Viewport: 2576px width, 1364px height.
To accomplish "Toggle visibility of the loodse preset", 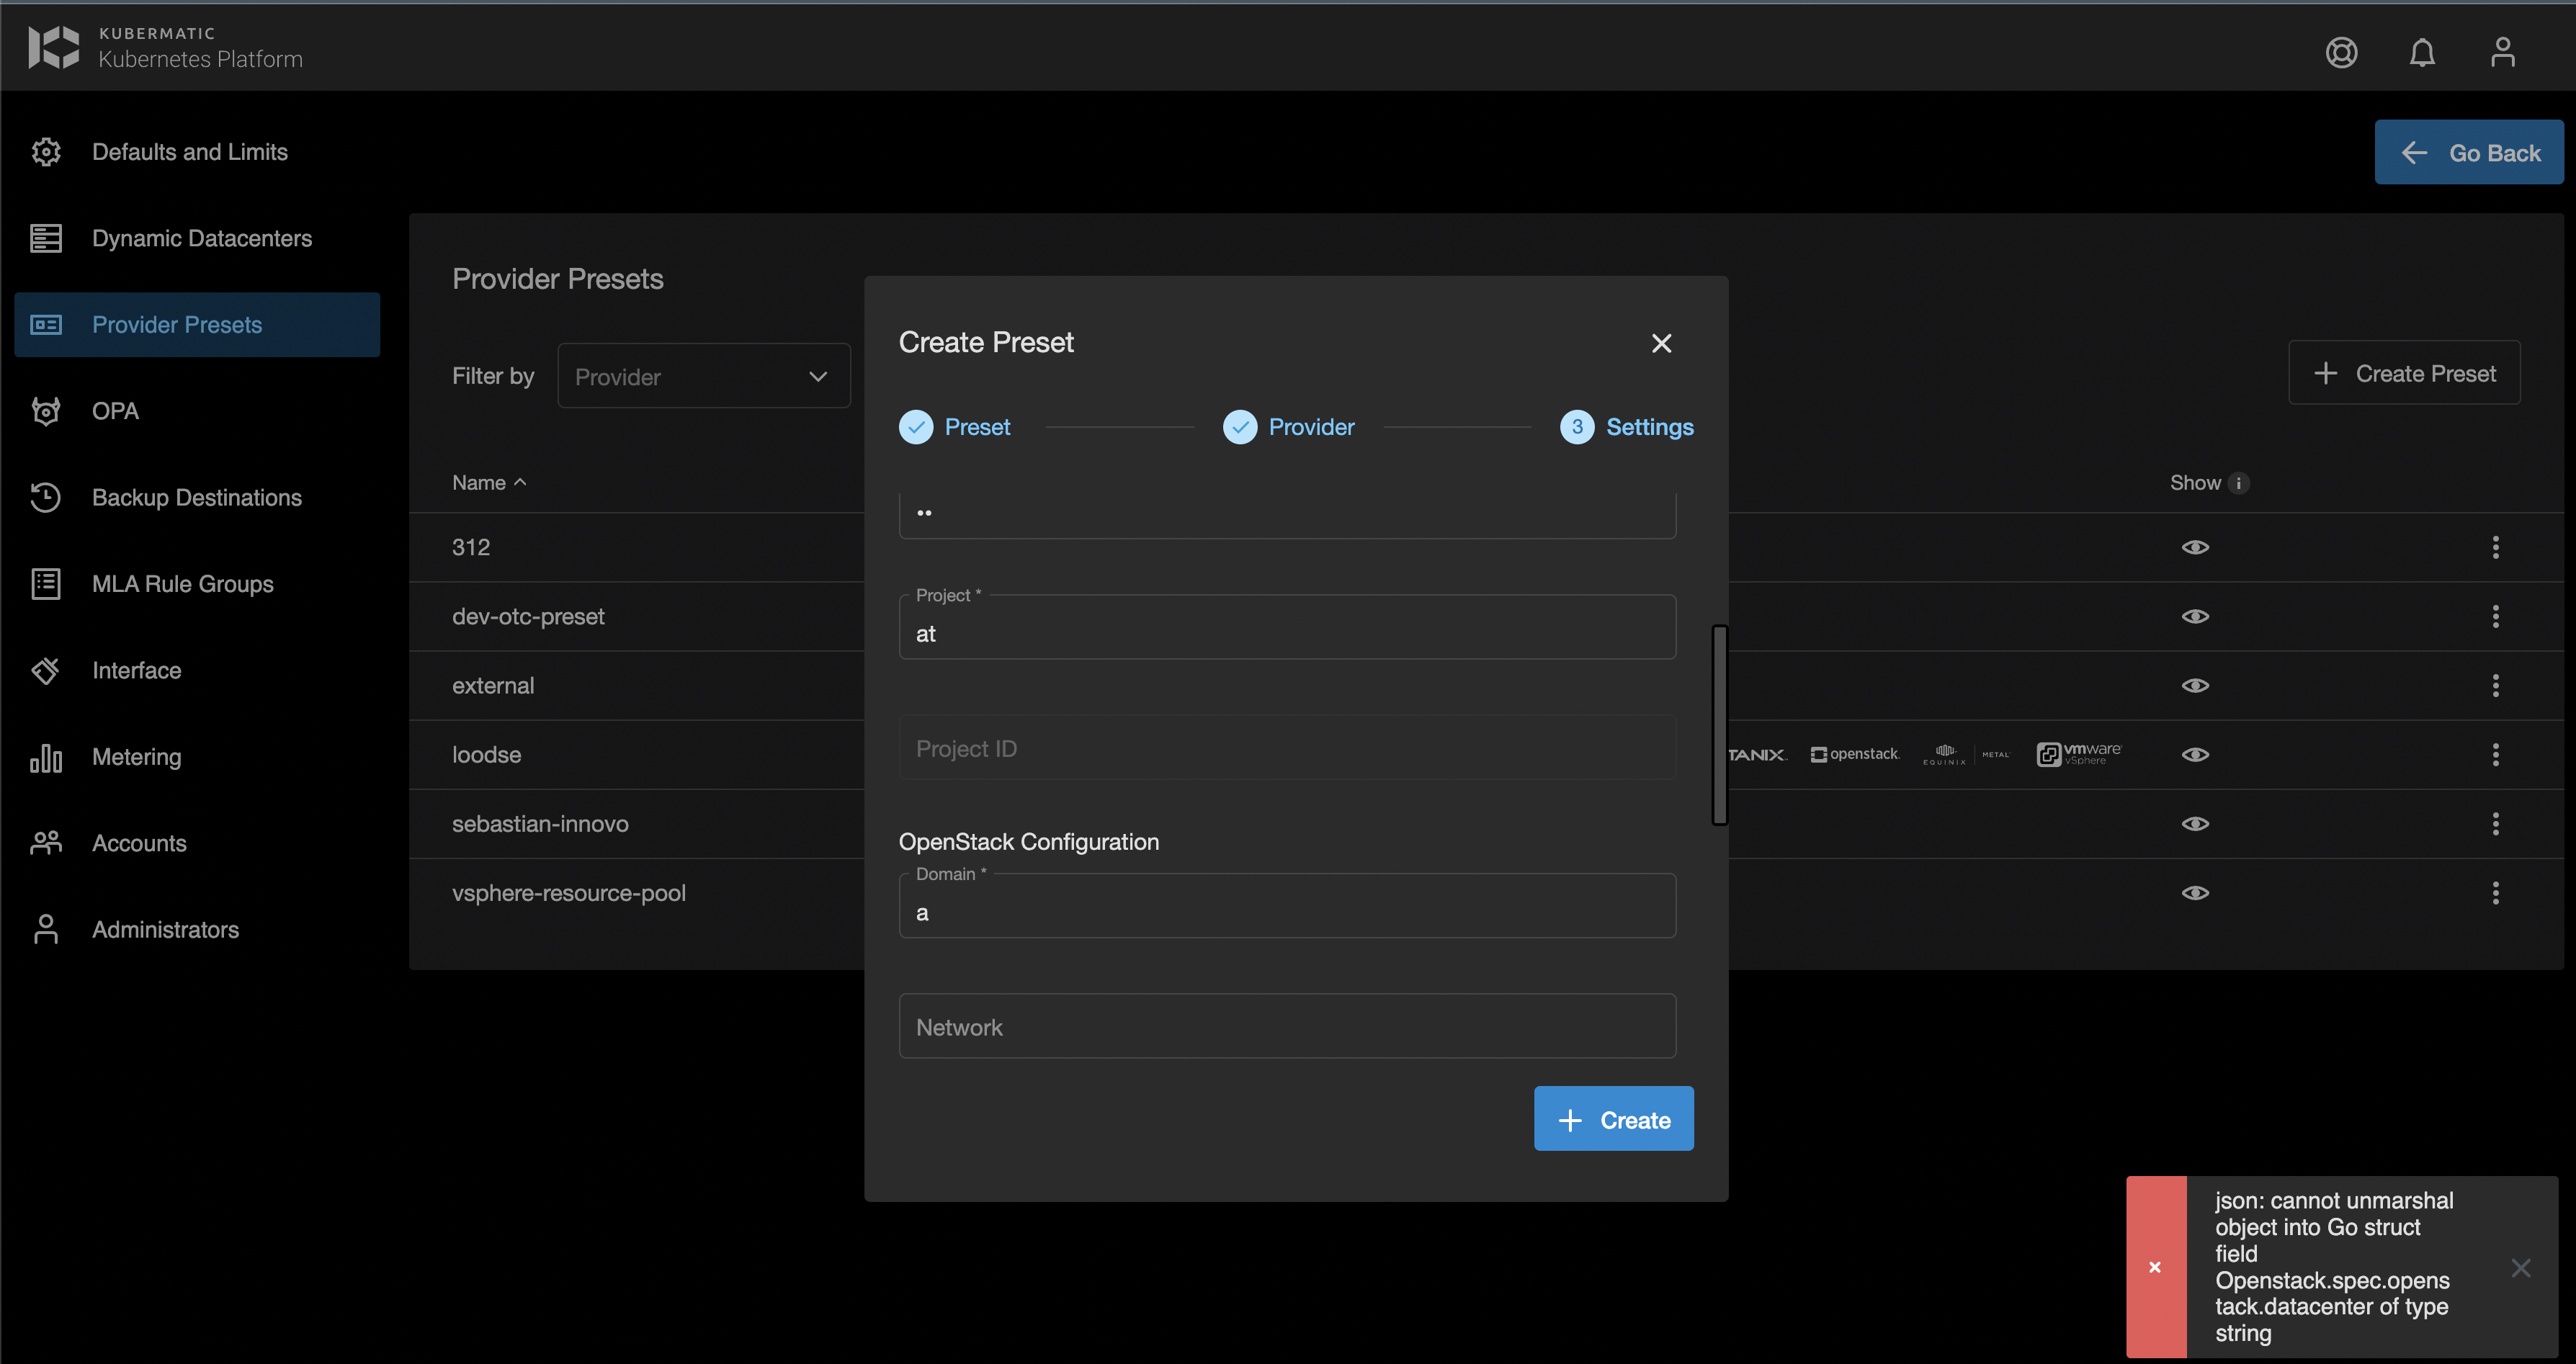I will coord(2195,754).
